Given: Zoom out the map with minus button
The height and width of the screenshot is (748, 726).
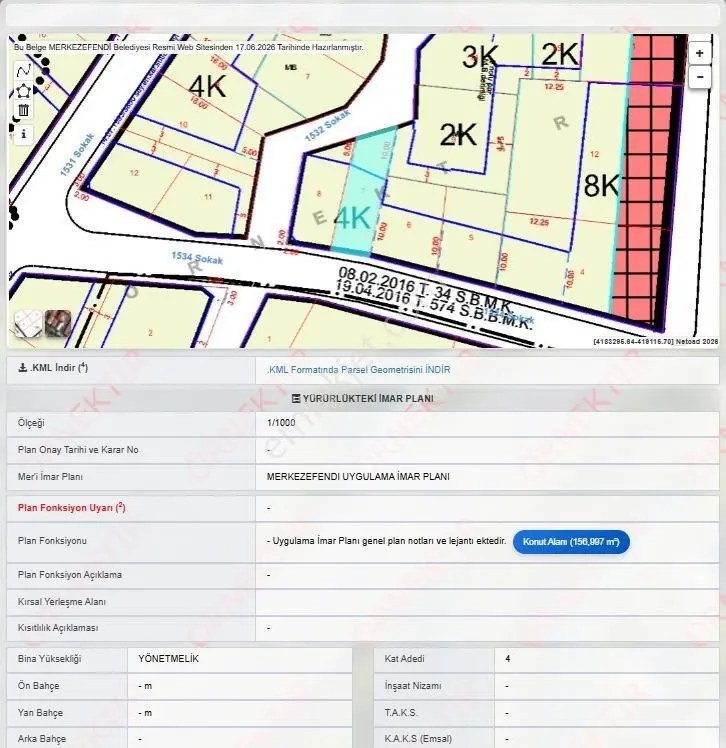Looking at the screenshot, I should [699, 76].
